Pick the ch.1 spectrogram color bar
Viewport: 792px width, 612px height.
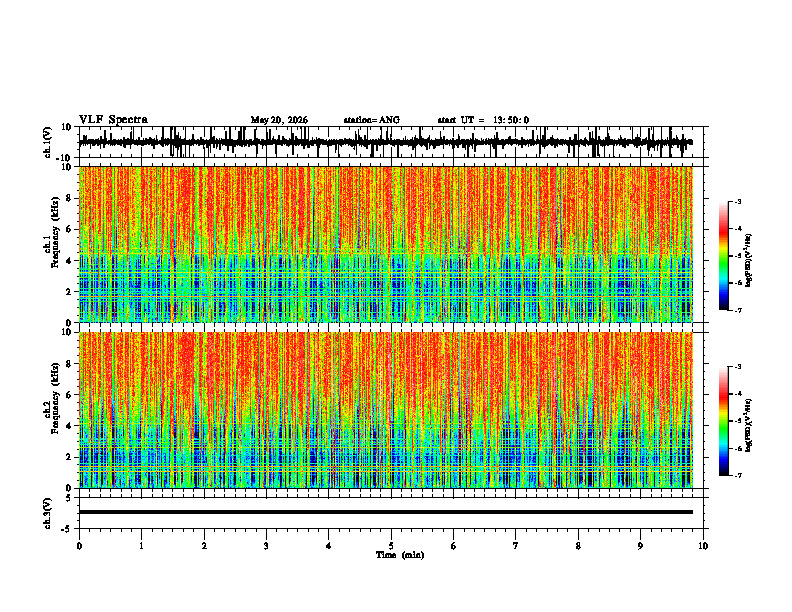pyautogui.click(x=723, y=256)
